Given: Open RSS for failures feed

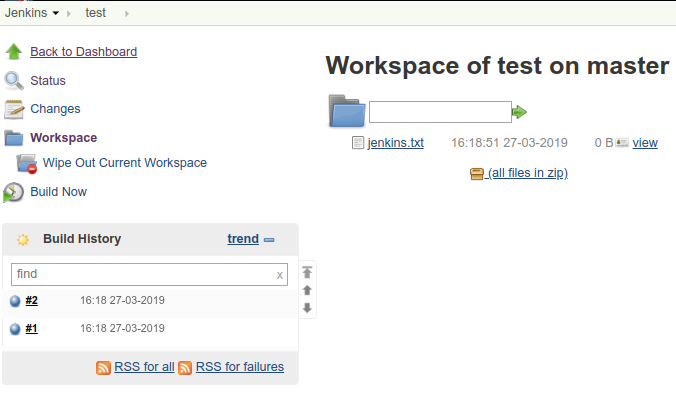Looking at the screenshot, I should 240,367.
